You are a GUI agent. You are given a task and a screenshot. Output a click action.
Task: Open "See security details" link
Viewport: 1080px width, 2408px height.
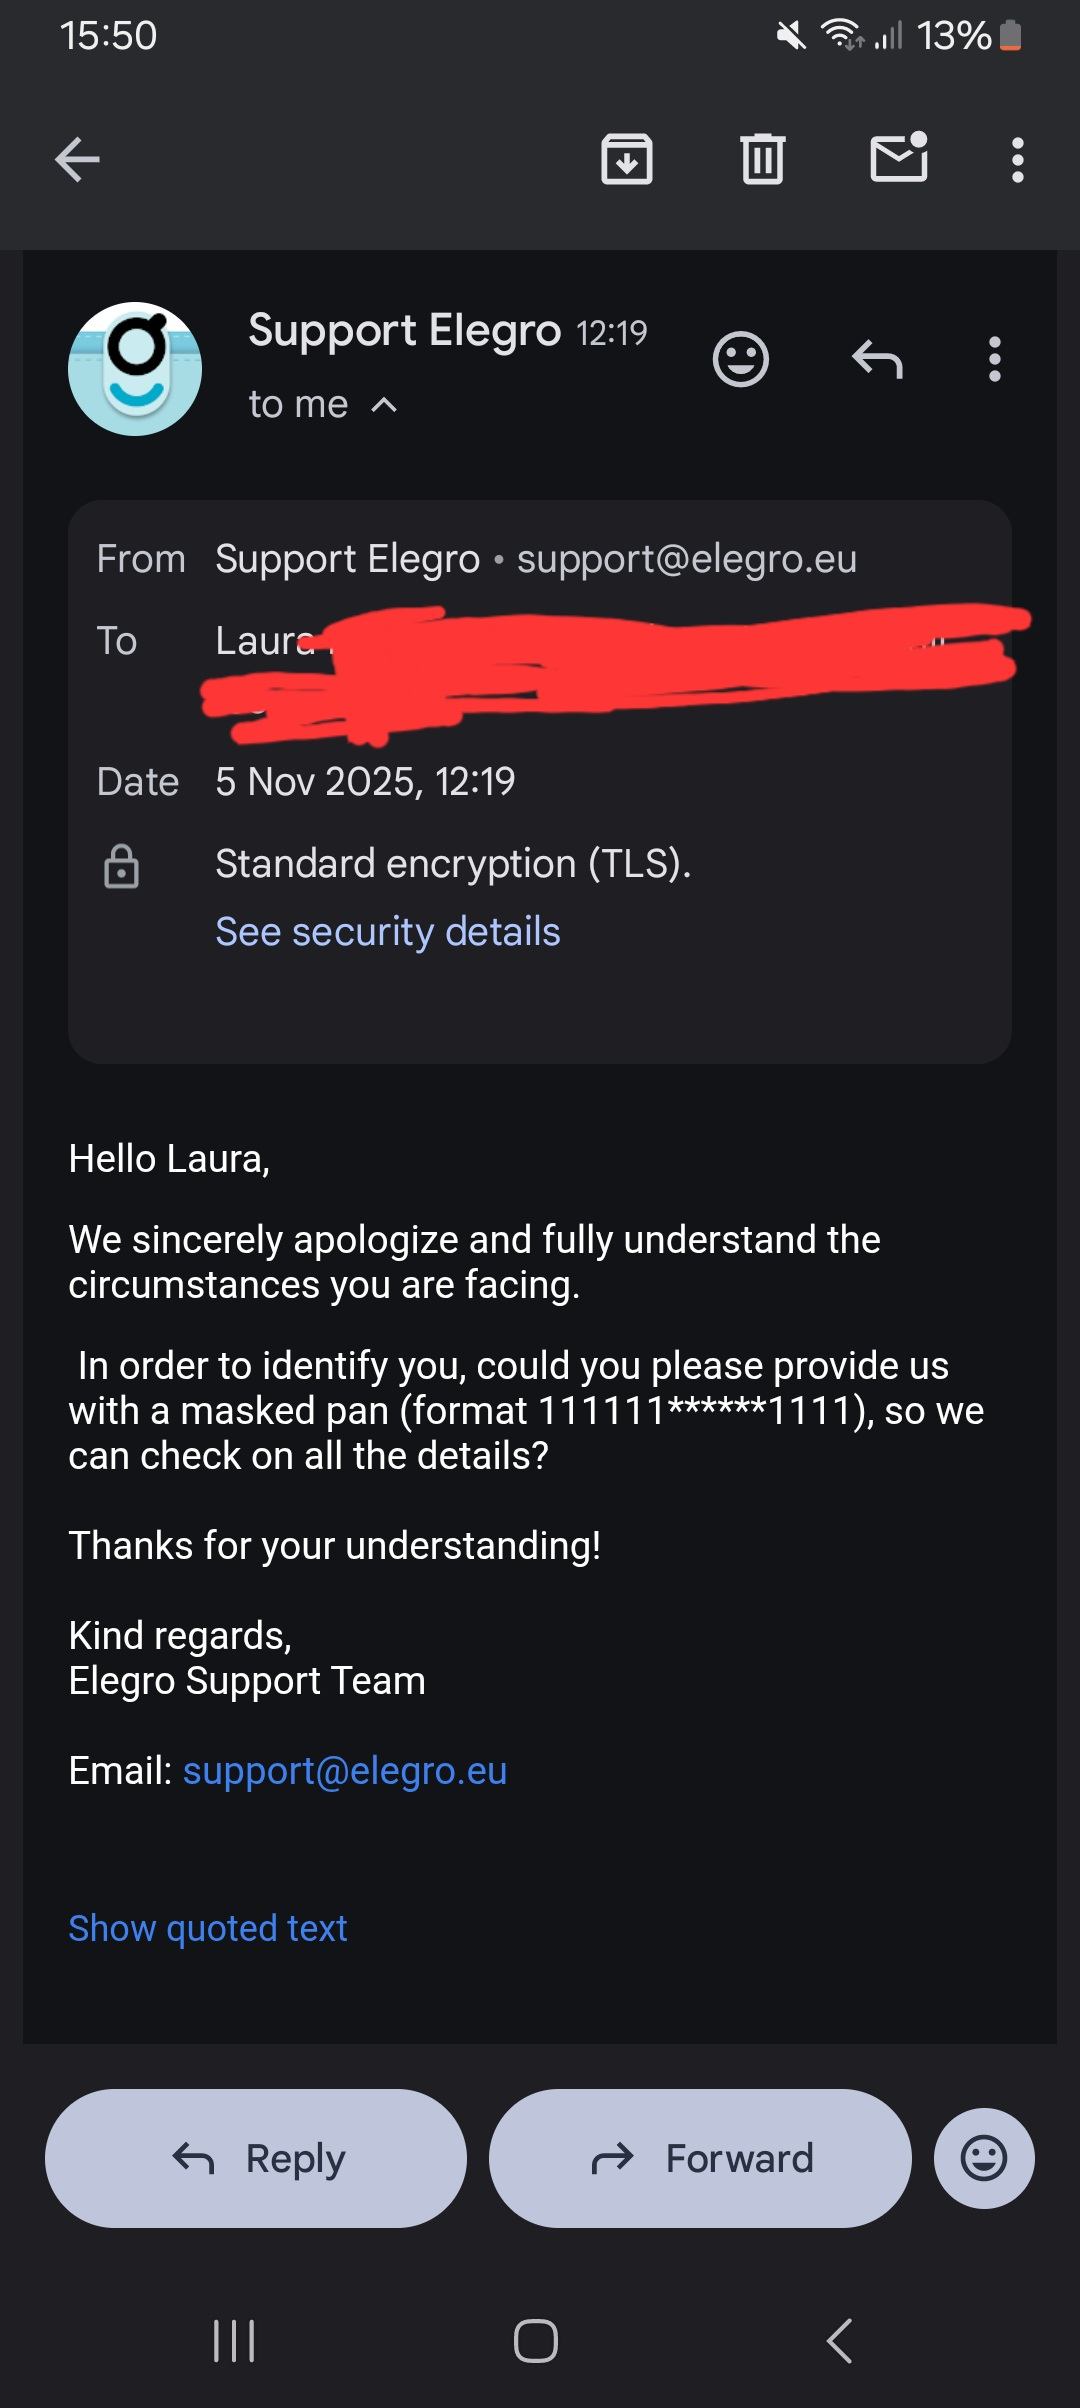click(388, 931)
